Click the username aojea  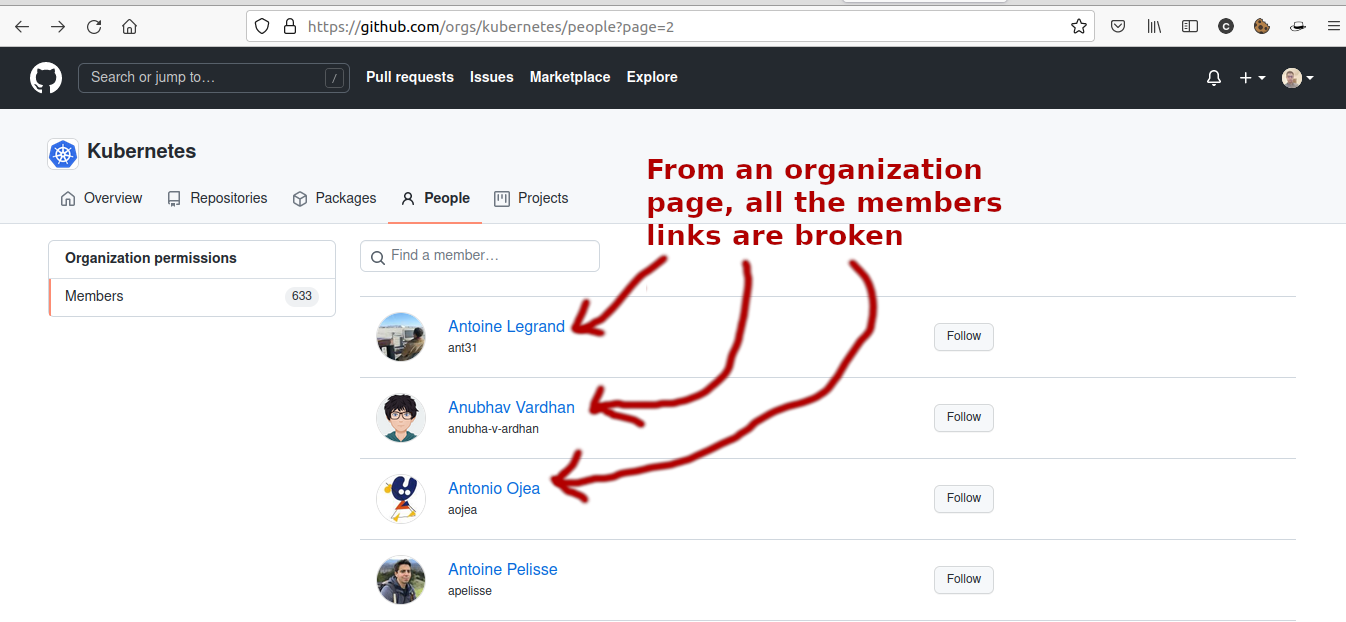(463, 510)
